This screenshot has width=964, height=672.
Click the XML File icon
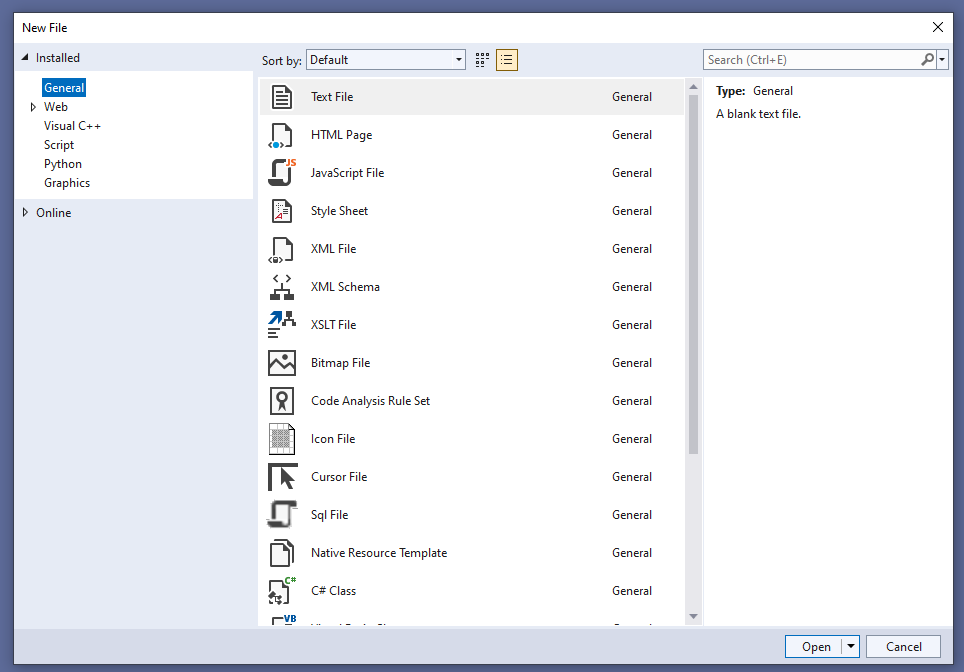(x=281, y=250)
